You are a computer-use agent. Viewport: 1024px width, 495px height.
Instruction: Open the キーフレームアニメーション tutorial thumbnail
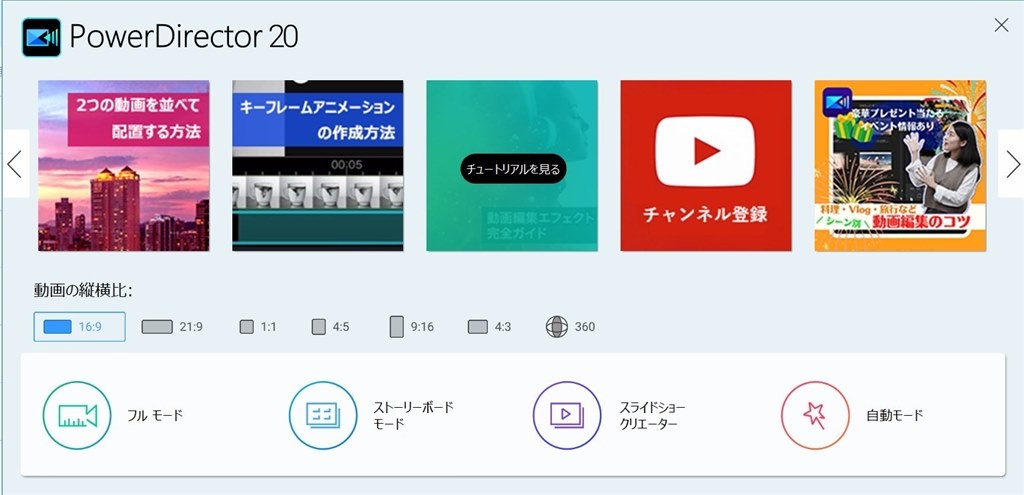pos(317,165)
